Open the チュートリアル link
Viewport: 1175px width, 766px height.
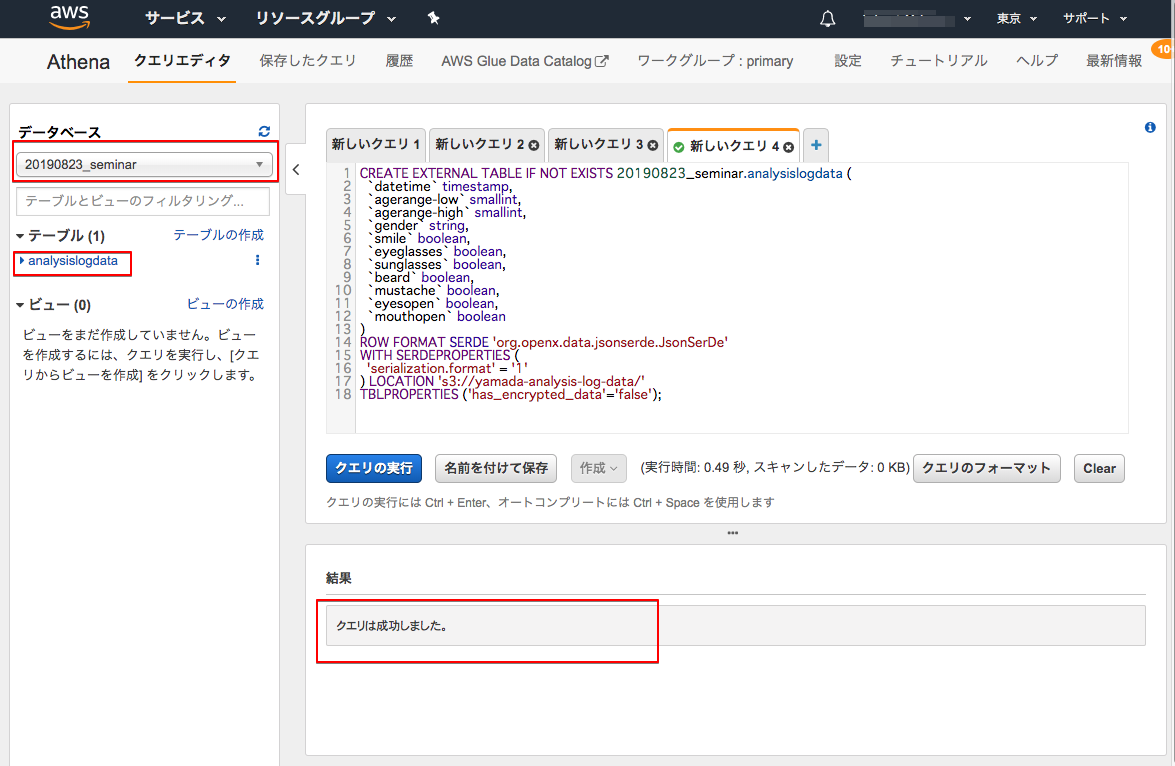click(x=938, y=61)
